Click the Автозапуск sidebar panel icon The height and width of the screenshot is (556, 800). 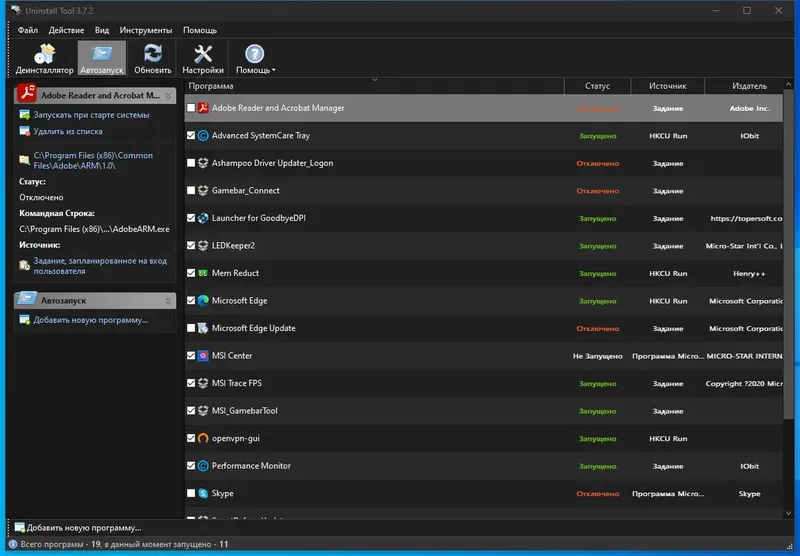pyautogui.click(x=27, y=299)
